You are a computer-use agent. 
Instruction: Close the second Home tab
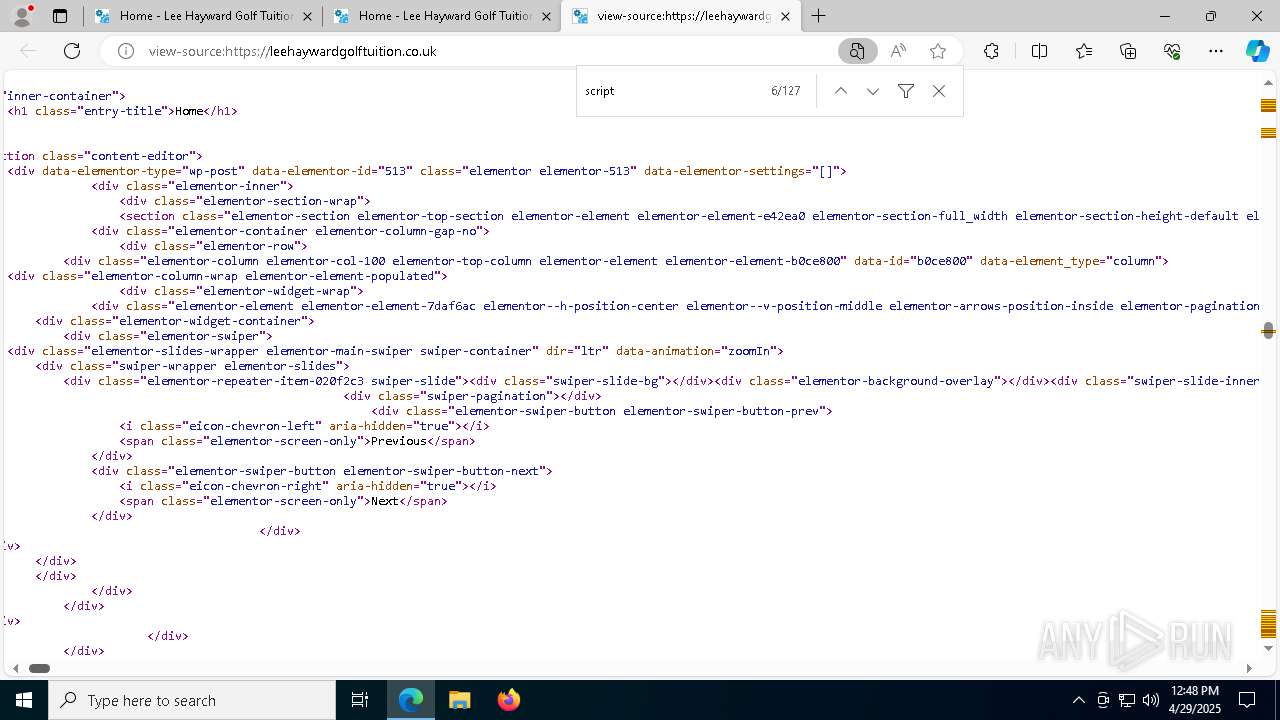tap(546, 16)
